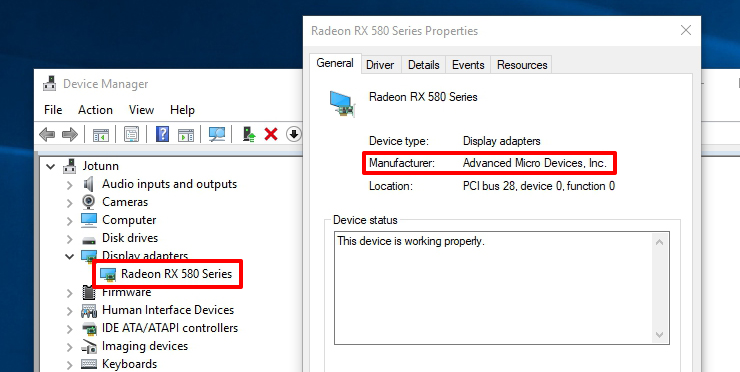Image resolution: width=740 pixels, height=372 pixels.
Task: Click the display adapter icon in Properties dialog
Action: 343,104
